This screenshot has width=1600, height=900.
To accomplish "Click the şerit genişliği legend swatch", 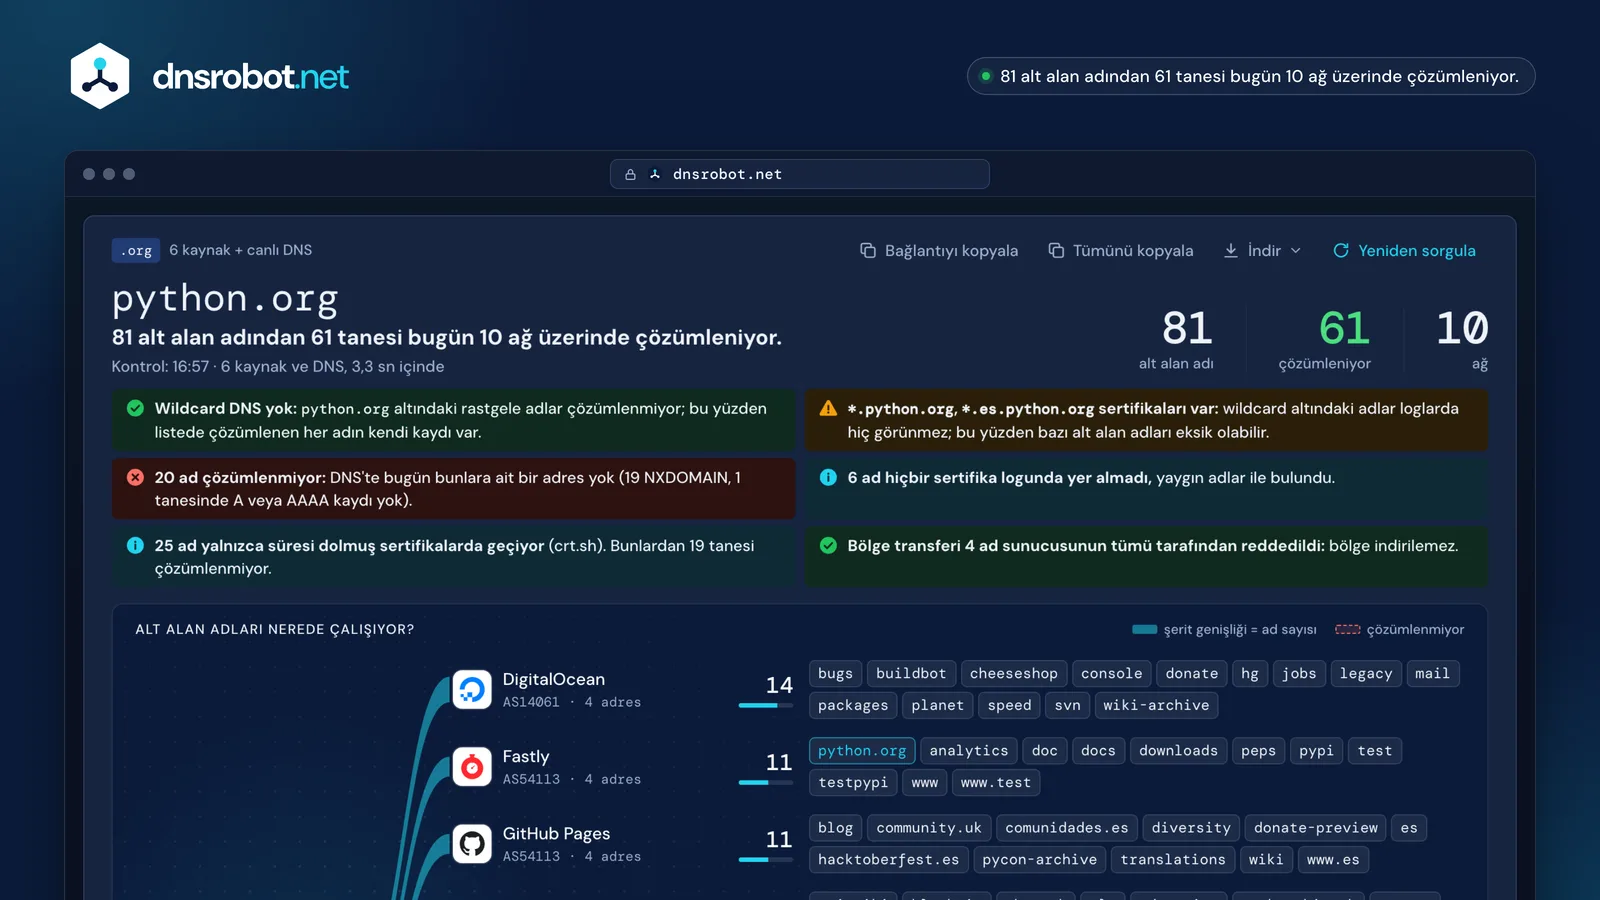I will (1144, 629).
